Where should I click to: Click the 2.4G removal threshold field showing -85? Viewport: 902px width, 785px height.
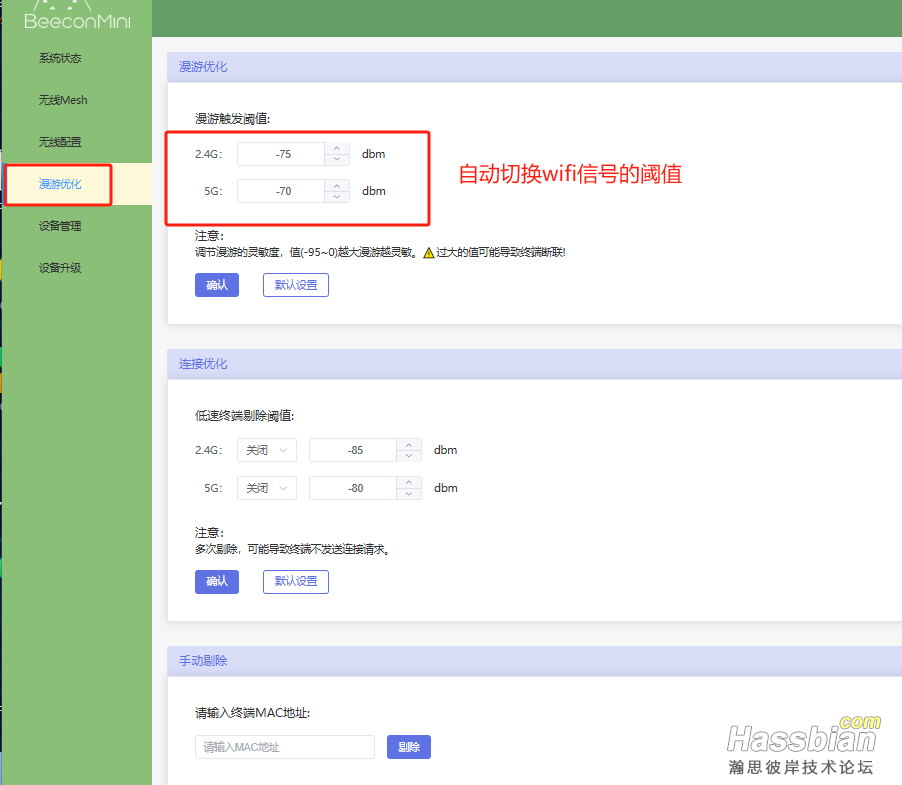coord(353,450)
